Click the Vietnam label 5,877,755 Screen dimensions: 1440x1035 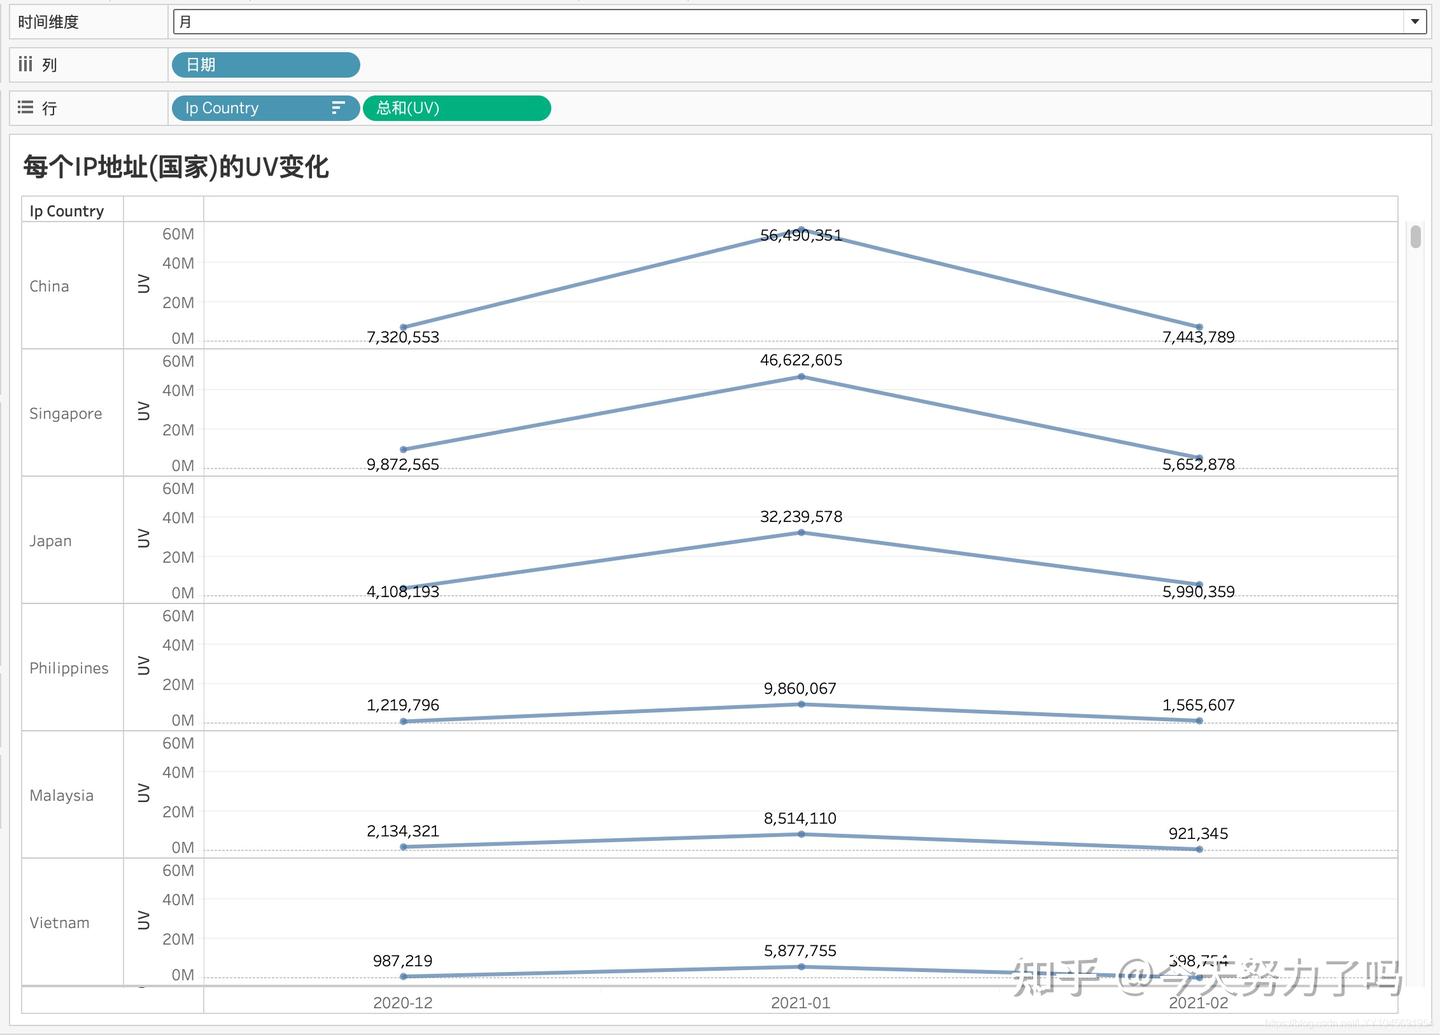point(800,951)
